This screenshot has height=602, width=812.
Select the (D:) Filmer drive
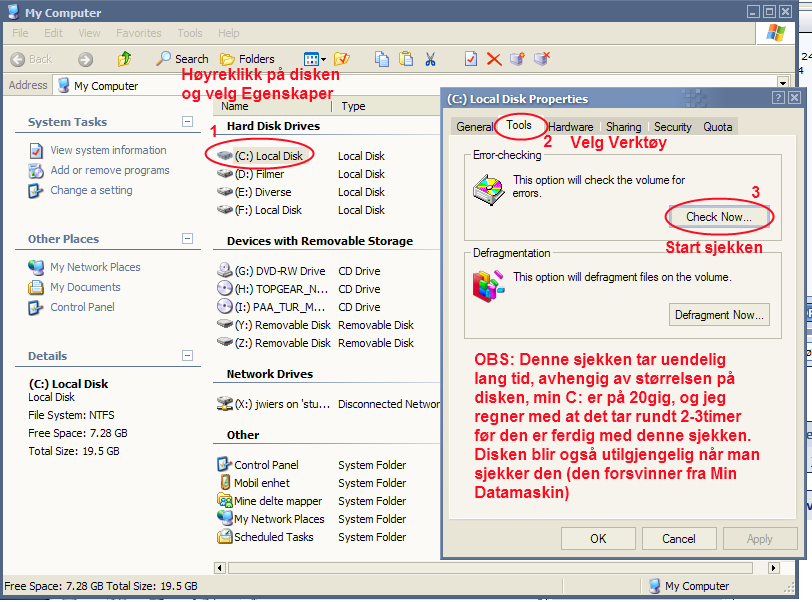point(251,174)
